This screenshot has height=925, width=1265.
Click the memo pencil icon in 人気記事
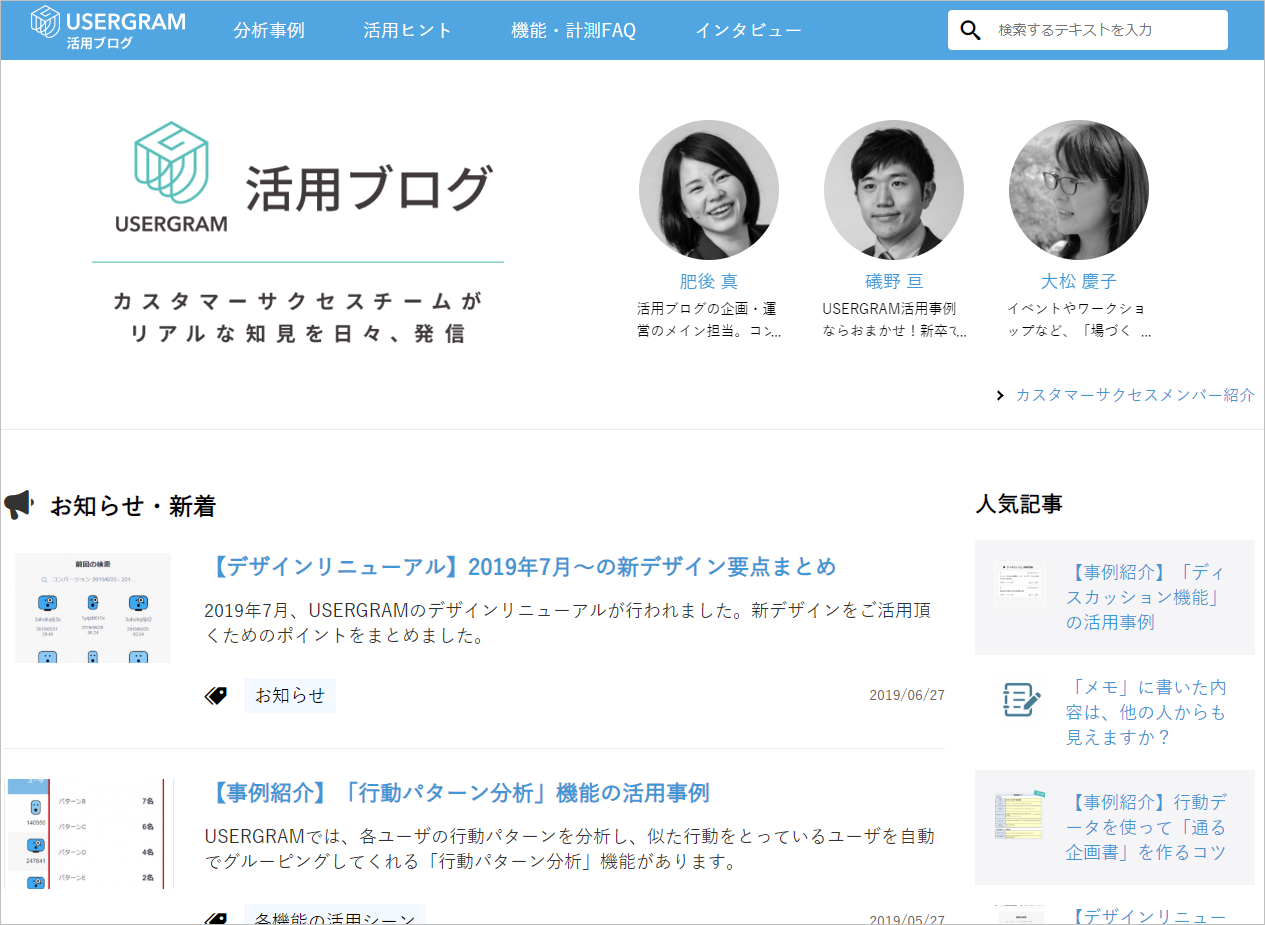[1020, 699]
